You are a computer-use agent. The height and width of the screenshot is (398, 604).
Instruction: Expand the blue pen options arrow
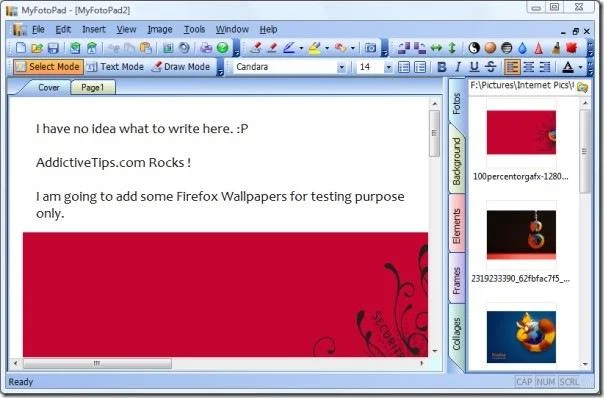[301, 48]
